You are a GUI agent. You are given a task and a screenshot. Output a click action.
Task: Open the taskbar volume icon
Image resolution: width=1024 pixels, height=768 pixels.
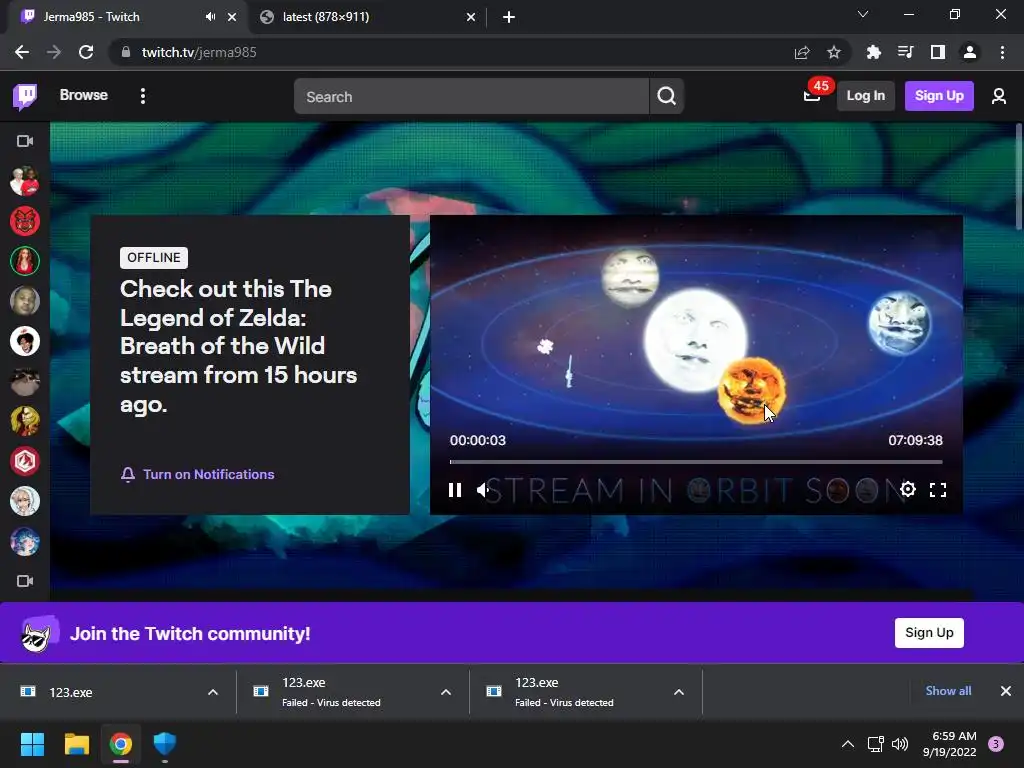pyautogui.click(x=900, y=744)
